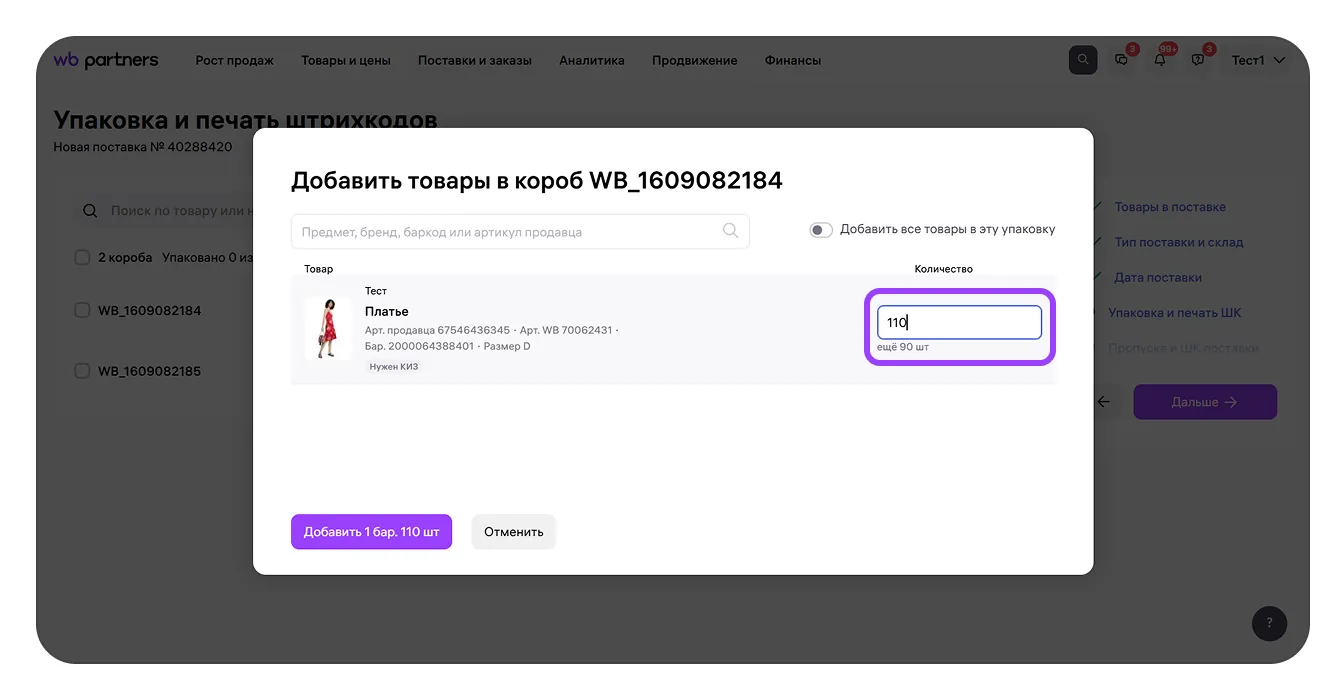The width and height of the screenshot is (1344, 700).
Task: Go to the Дата поставки step
Action: [x=1158, y=277]
